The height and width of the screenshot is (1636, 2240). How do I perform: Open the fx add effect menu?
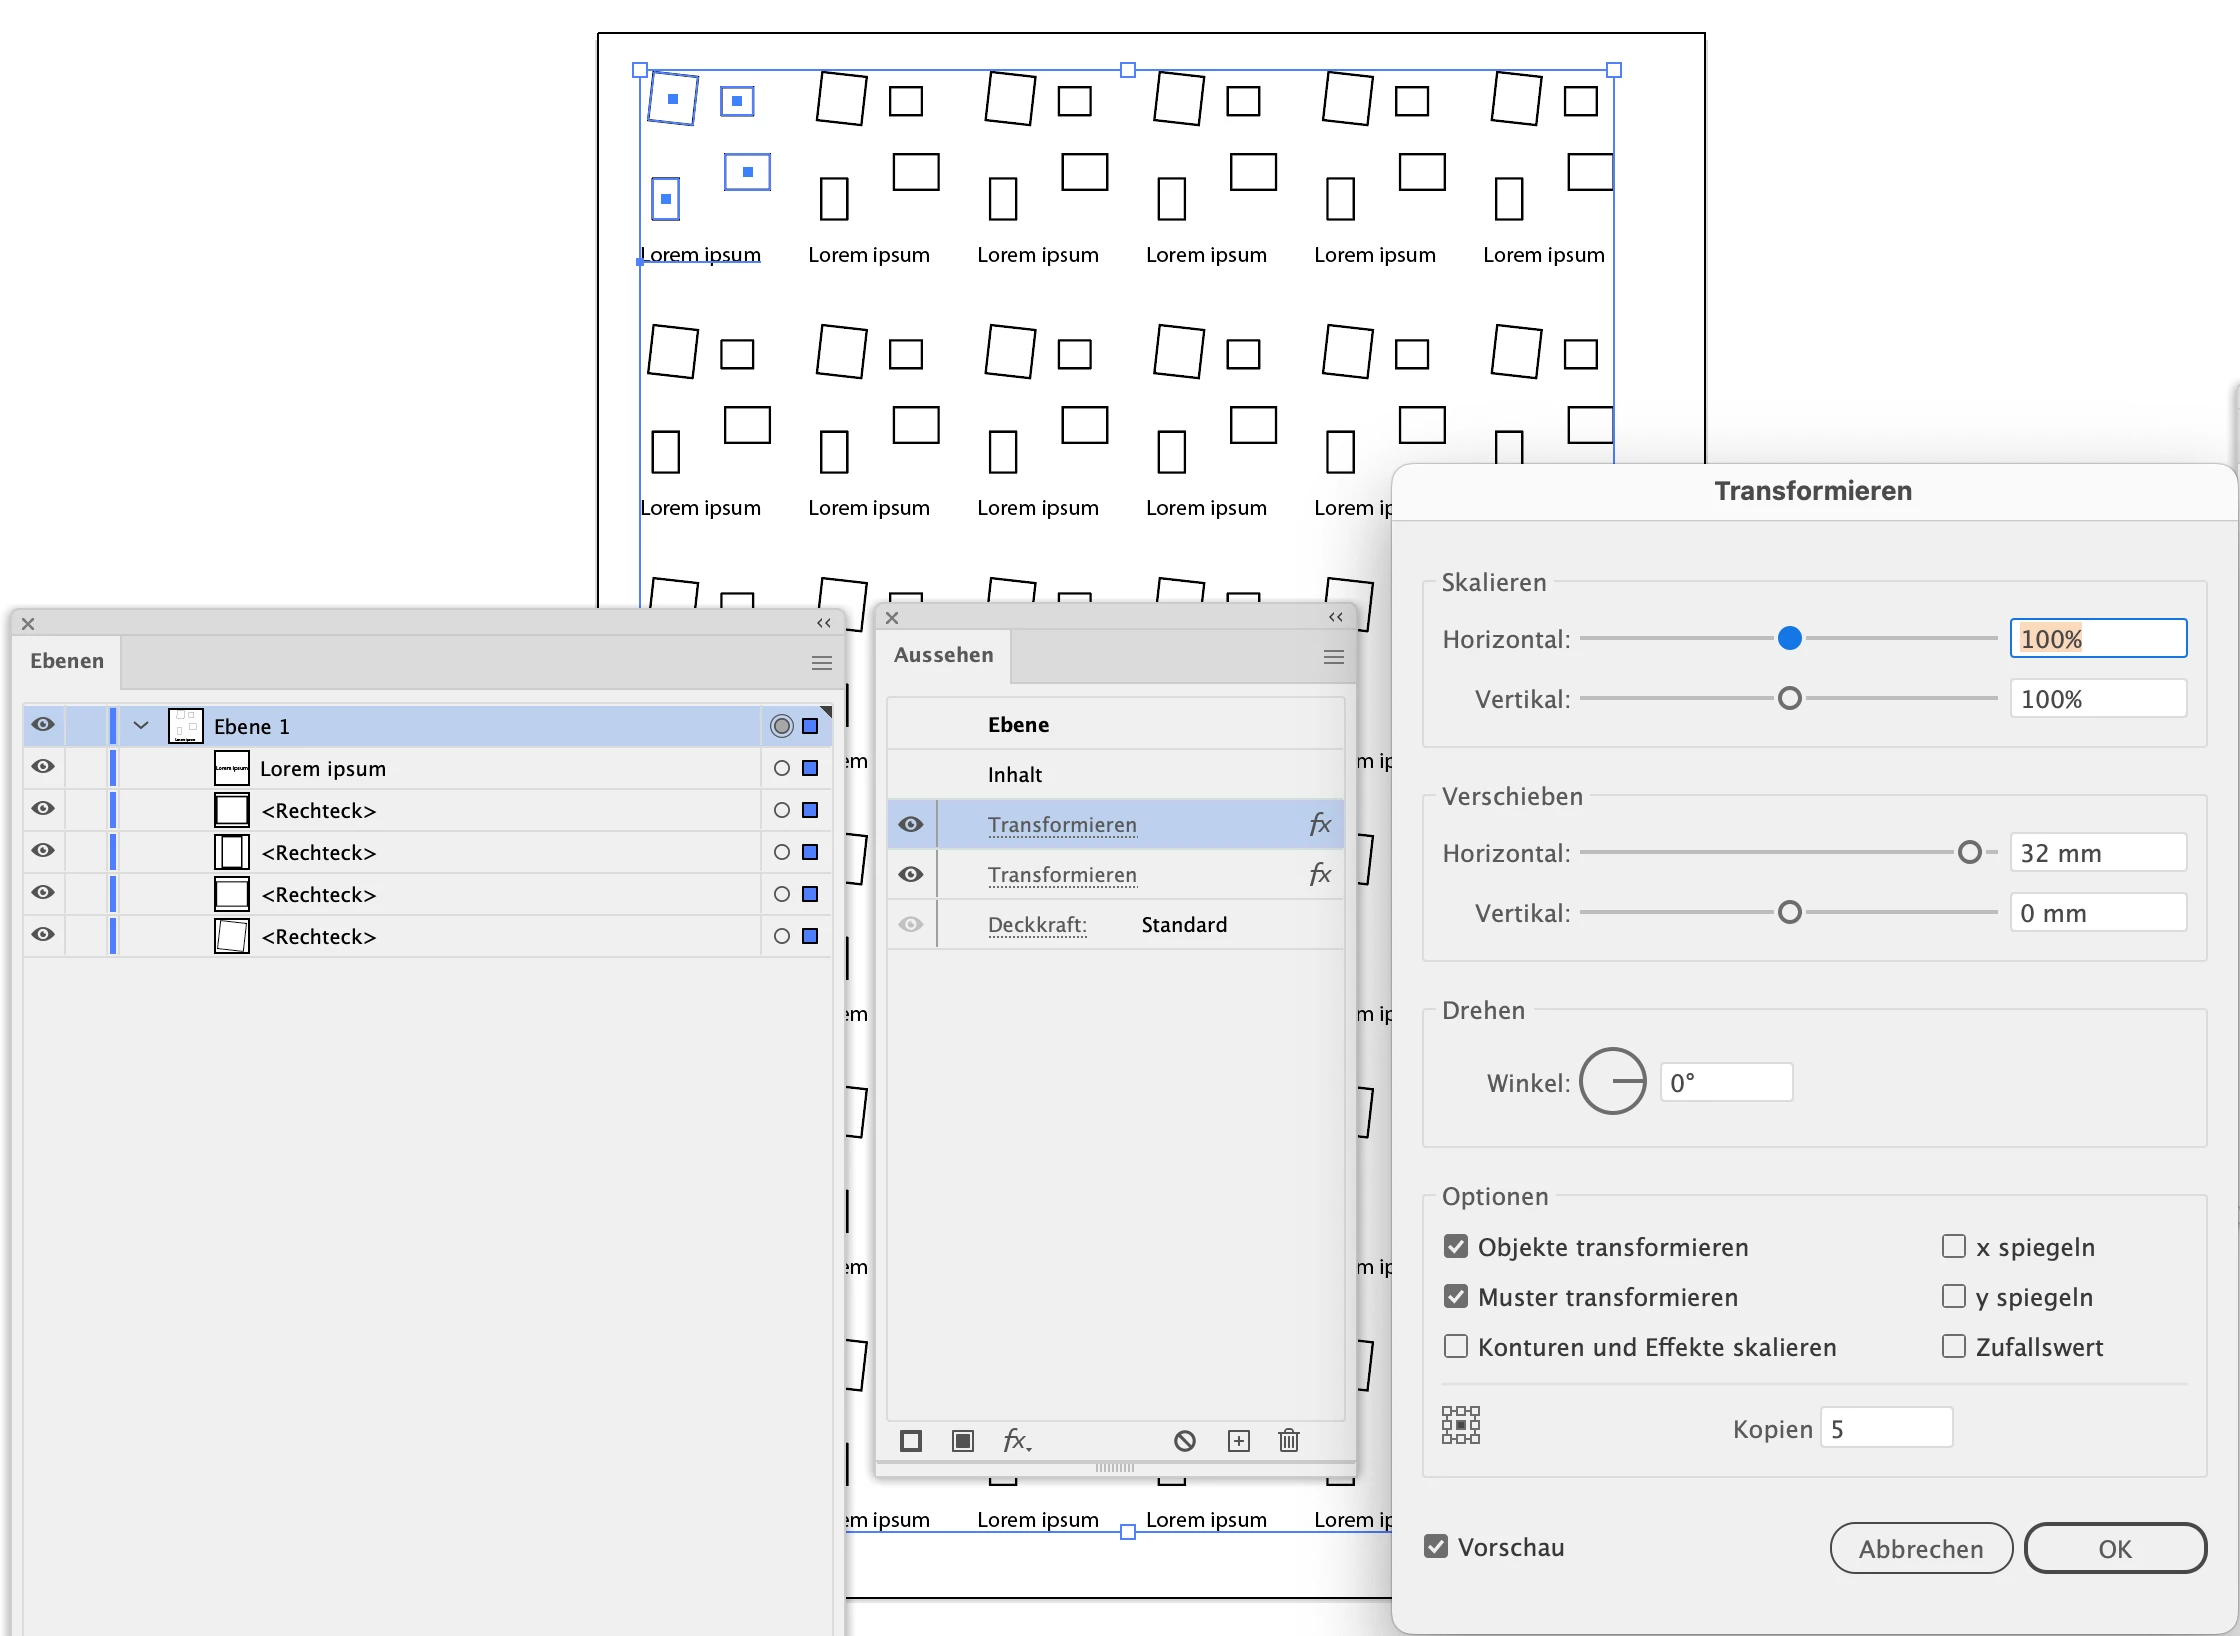pos(1016,1440)
